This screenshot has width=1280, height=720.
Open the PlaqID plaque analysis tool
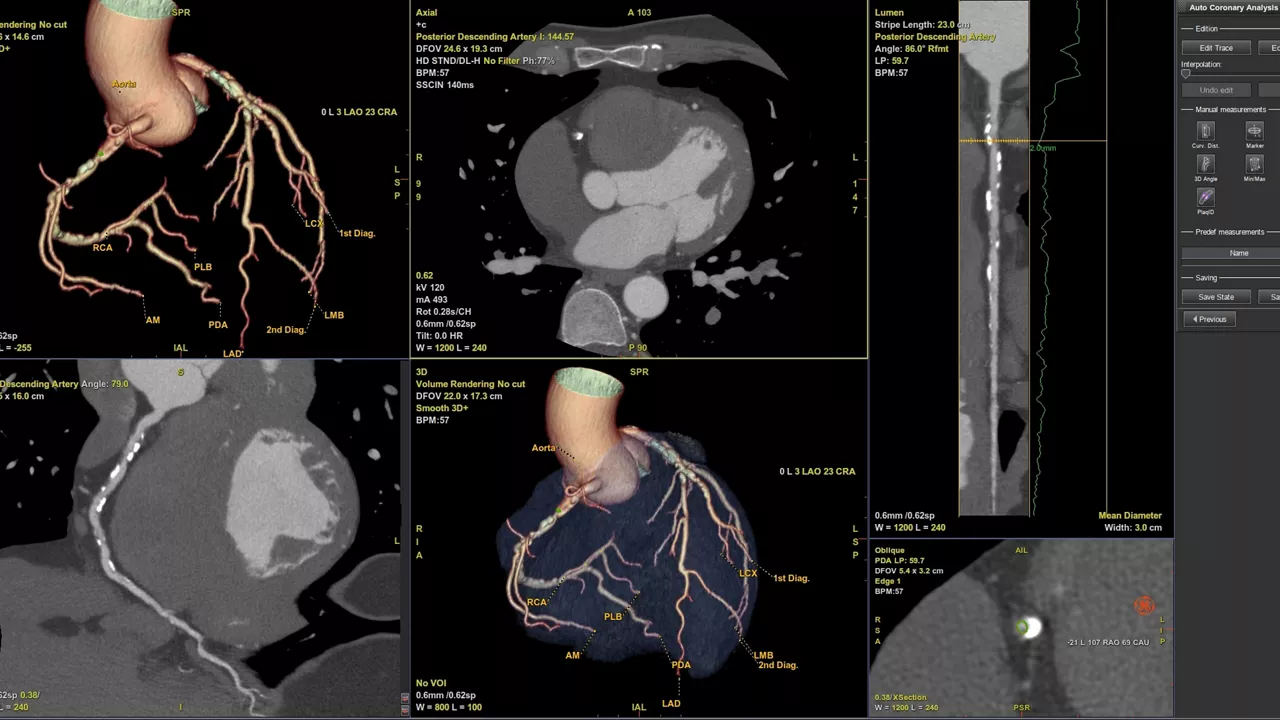[x=1205, y=197]
